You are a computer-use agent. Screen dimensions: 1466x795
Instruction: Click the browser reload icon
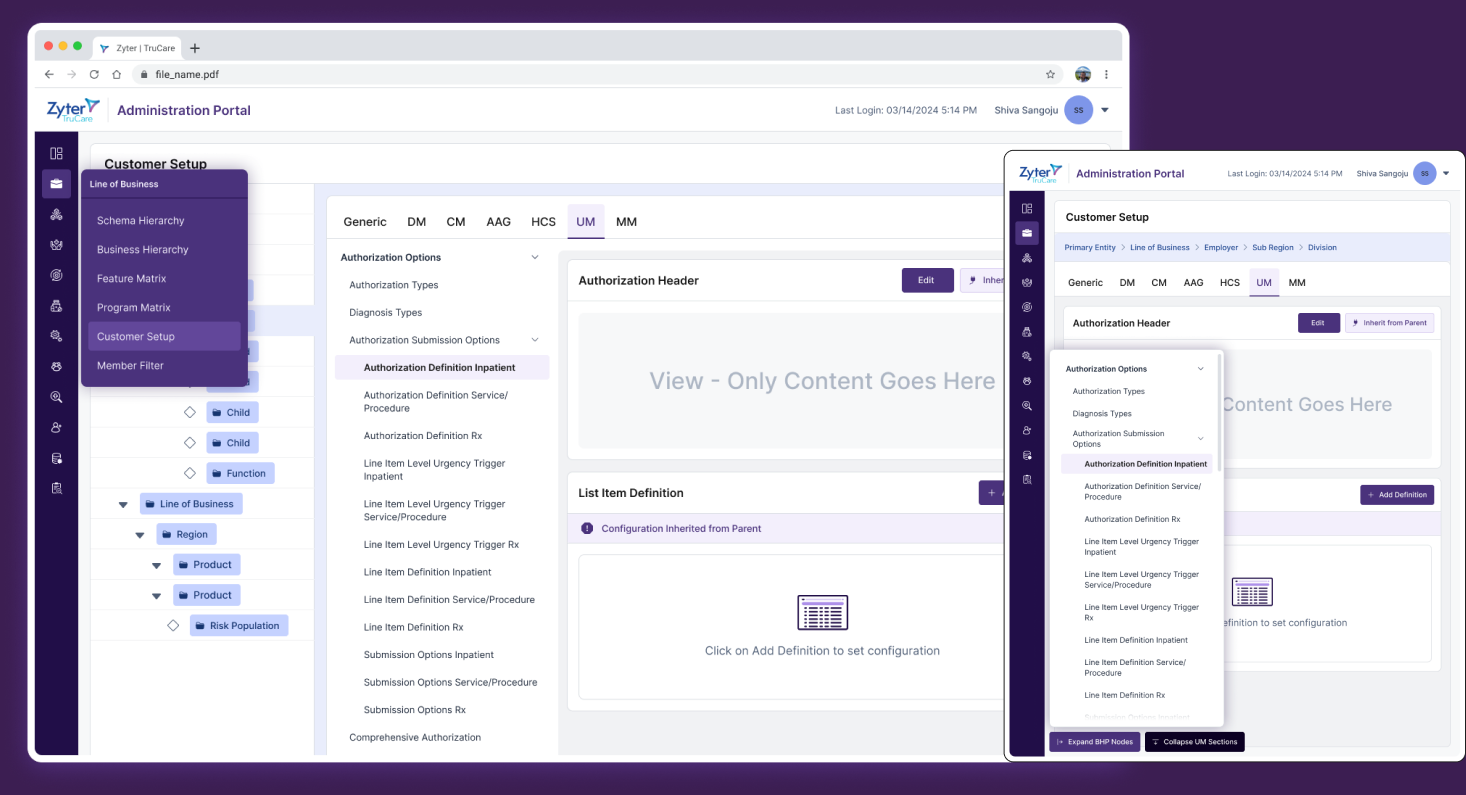[x=94, y=74]
